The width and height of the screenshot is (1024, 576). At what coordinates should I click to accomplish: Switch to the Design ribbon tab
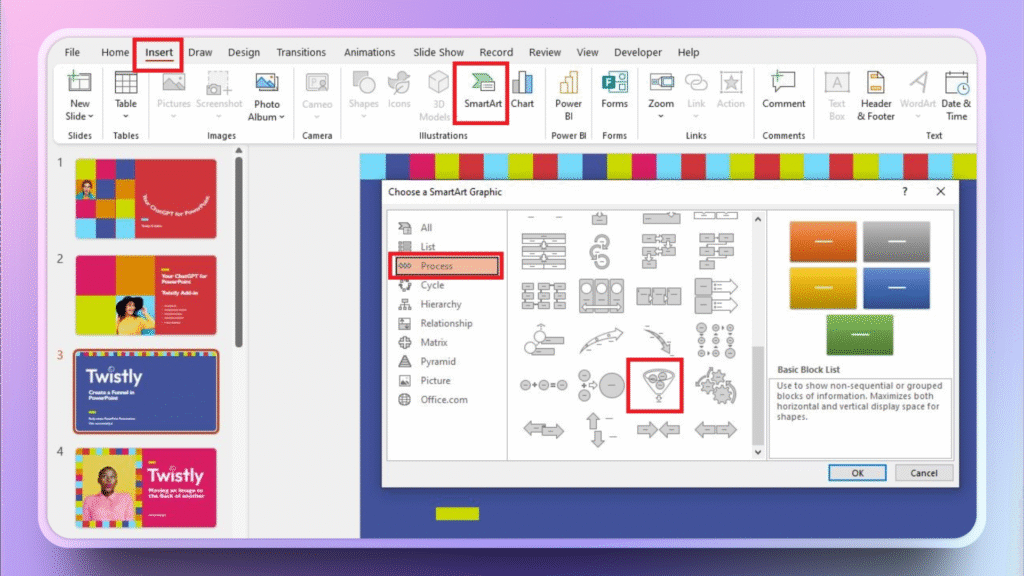pos(243,53)
